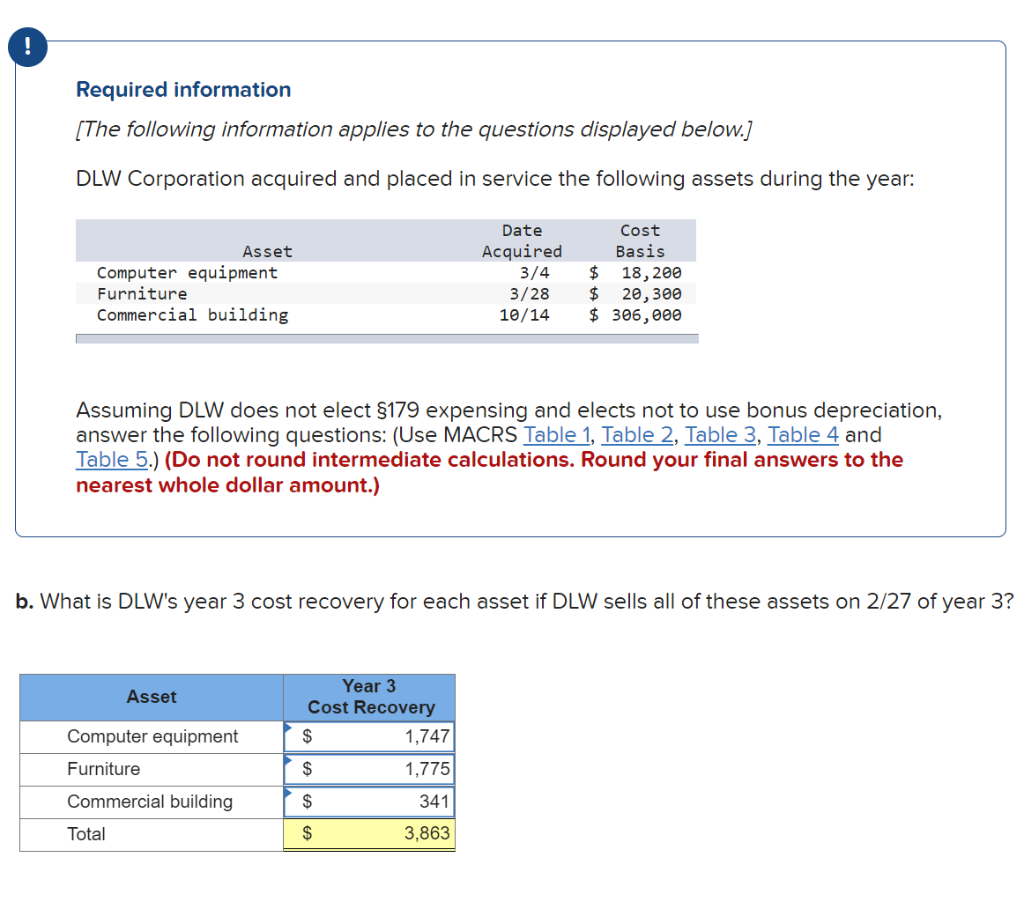Viewport: 1024px width, 909px height.
Task: Select the Furniture row label in answer table
Action: (103, 769)
